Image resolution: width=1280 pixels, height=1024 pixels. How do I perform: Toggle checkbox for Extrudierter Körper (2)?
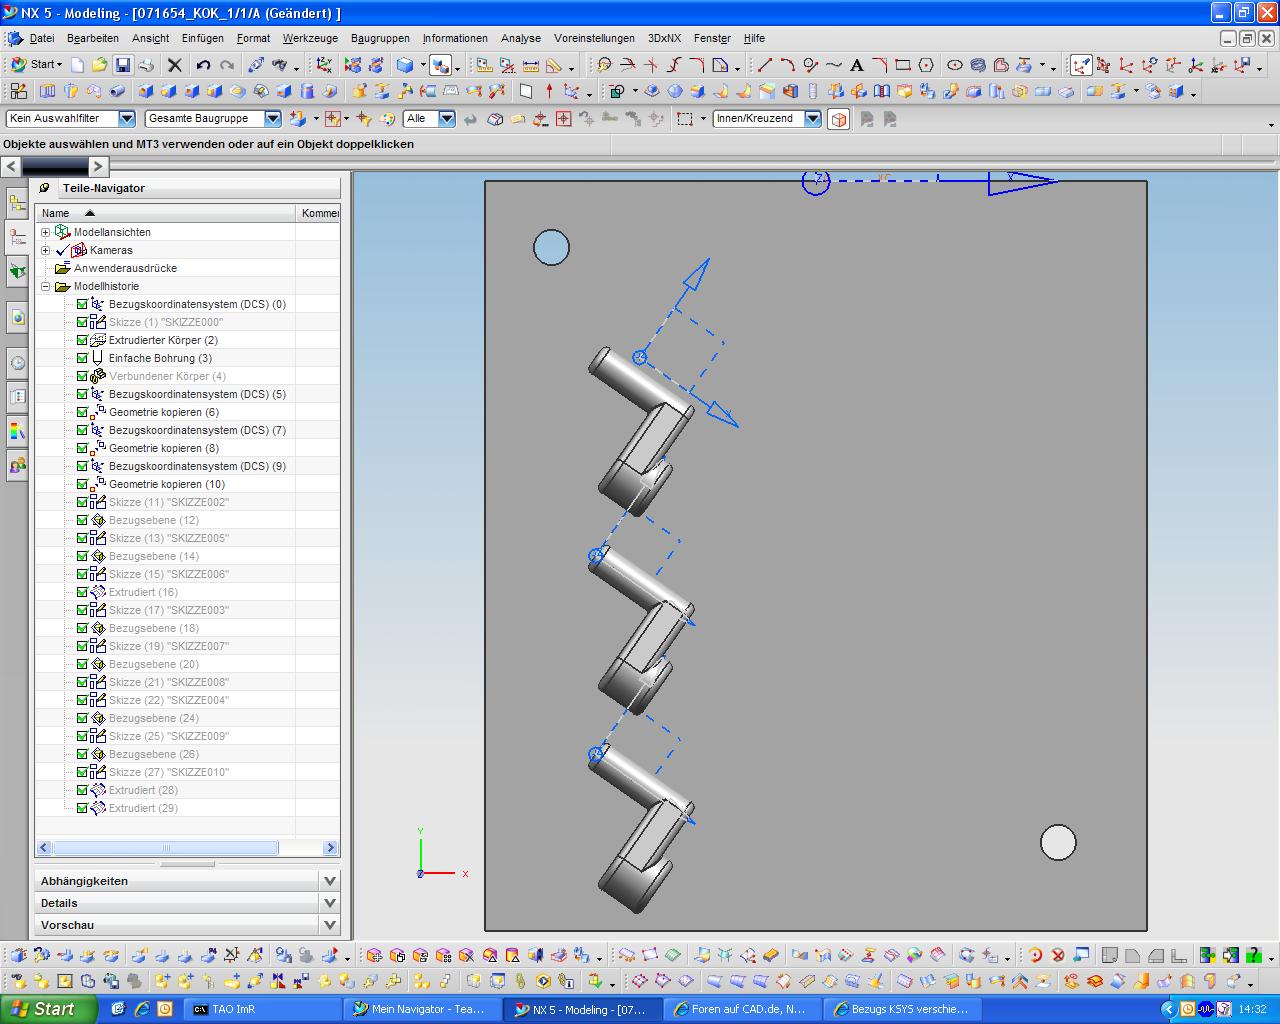[x=82, y=340]
